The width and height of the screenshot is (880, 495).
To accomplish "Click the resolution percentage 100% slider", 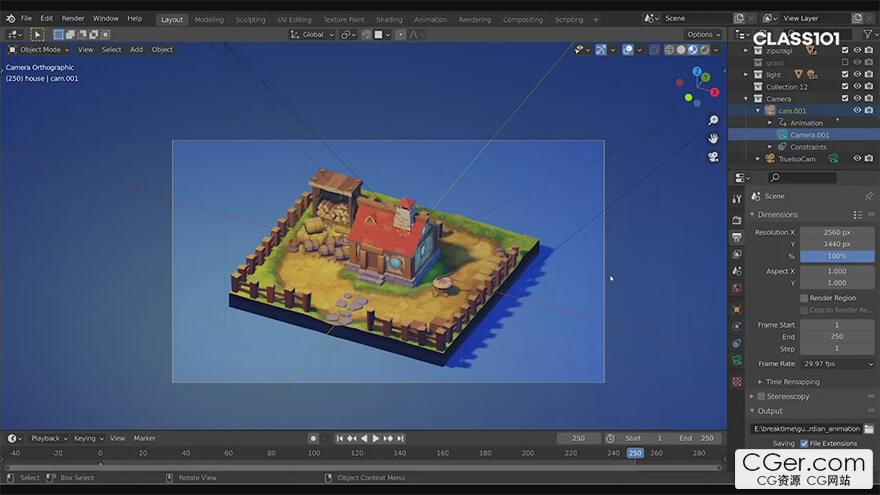I will (x=837, y=256).
